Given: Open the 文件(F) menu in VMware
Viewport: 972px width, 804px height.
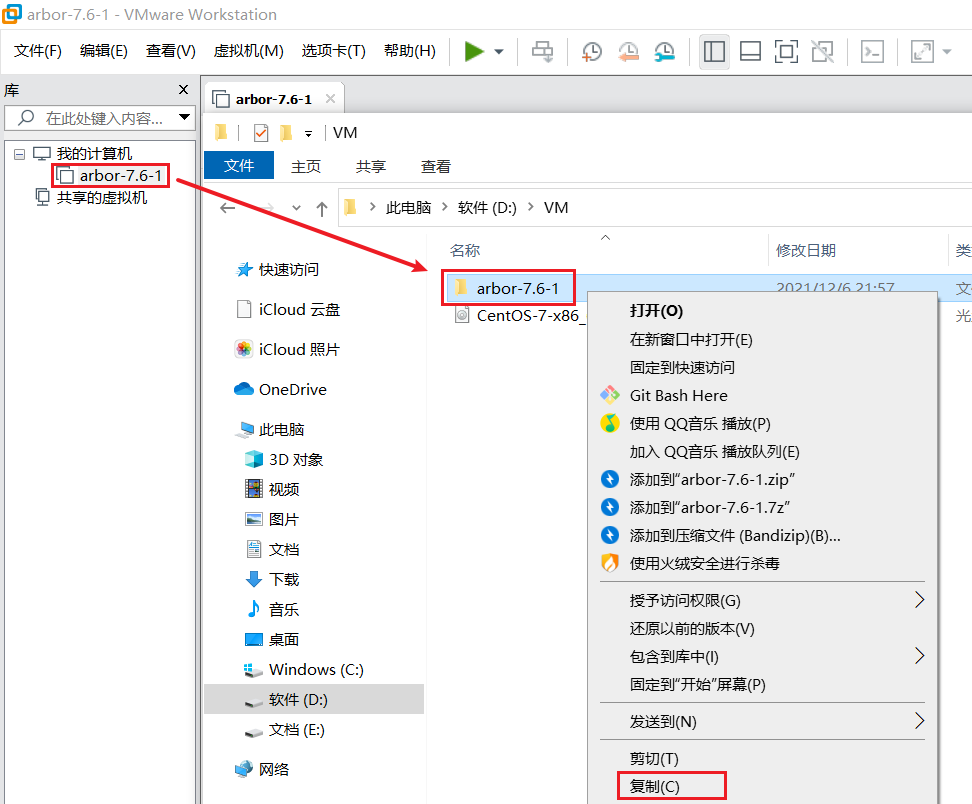Looking at the screenshot, I should click(38, 51).
